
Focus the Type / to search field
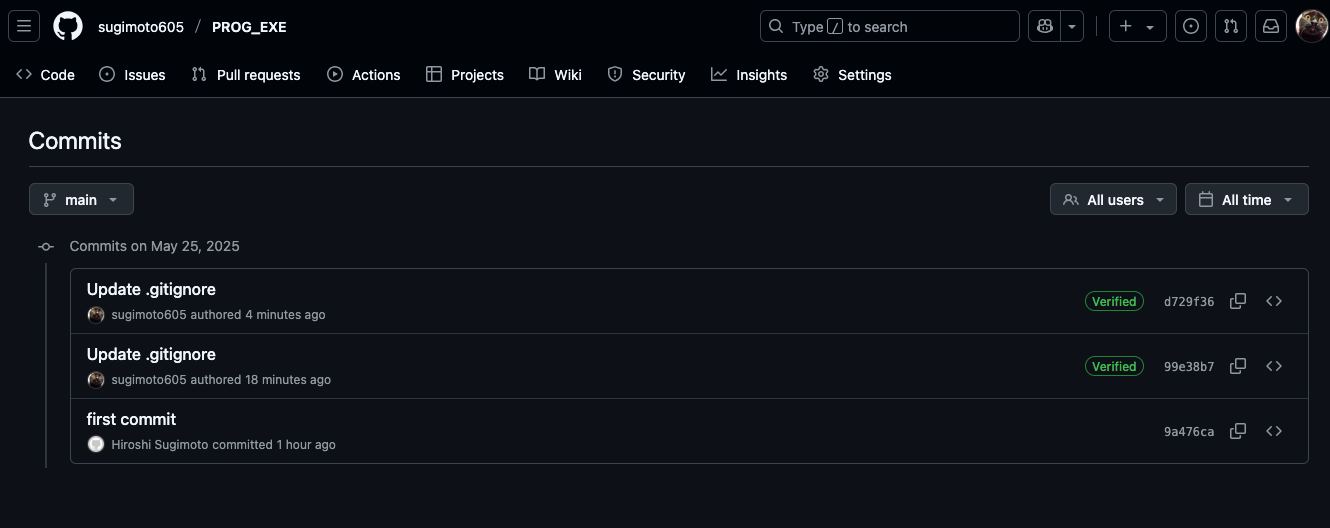(890, 27)
